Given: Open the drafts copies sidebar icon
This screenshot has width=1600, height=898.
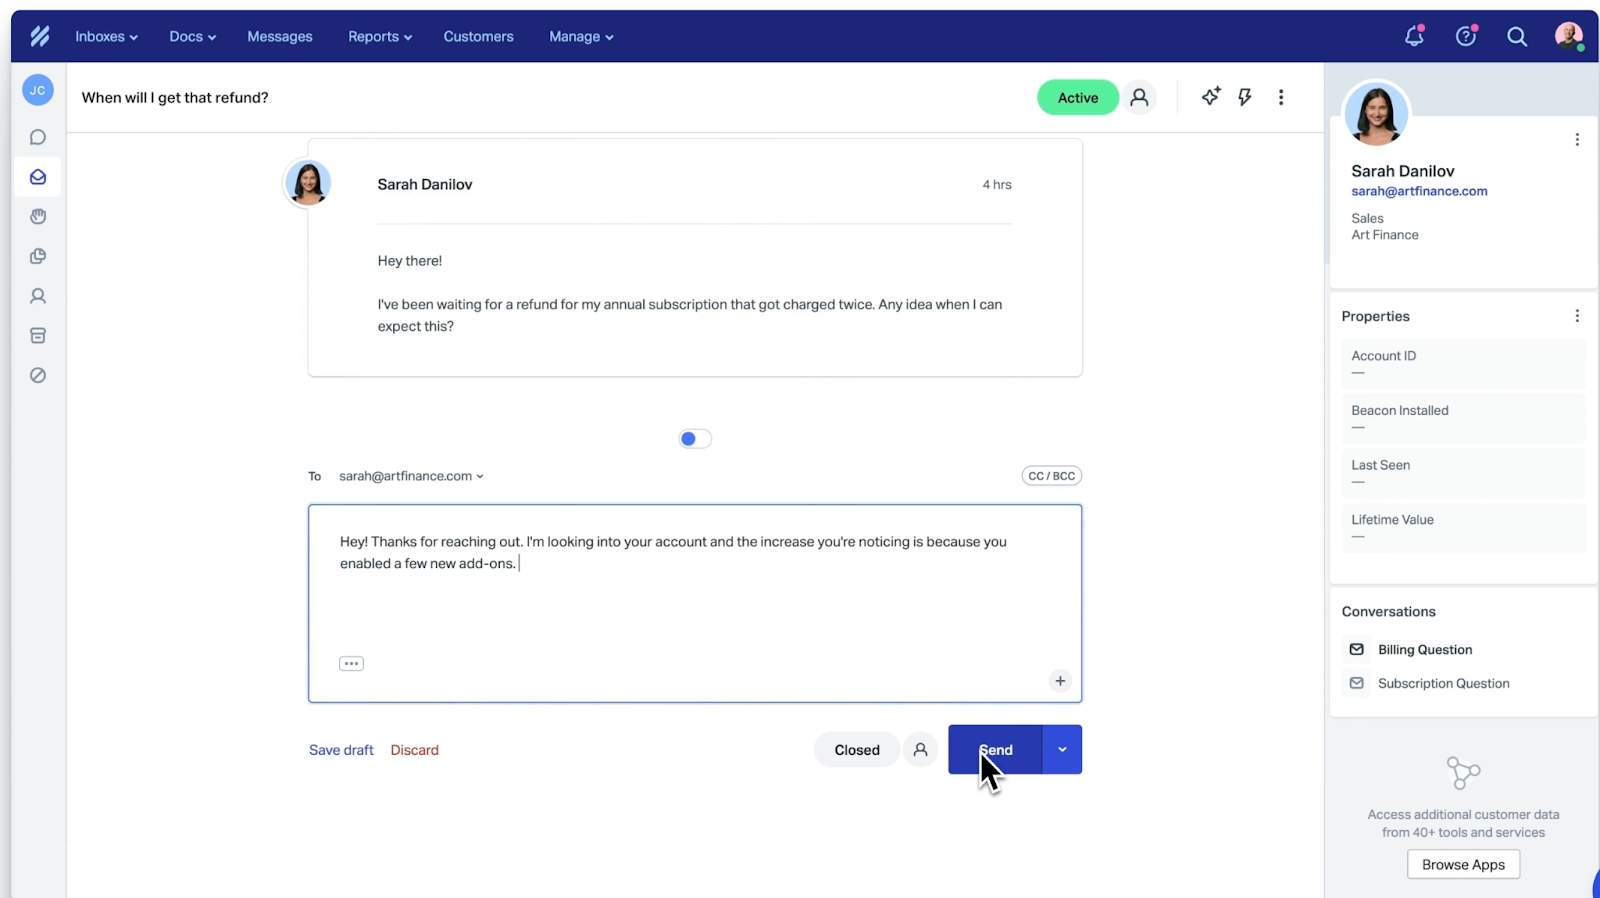Looking at the screenshot, I should [38, 256].
